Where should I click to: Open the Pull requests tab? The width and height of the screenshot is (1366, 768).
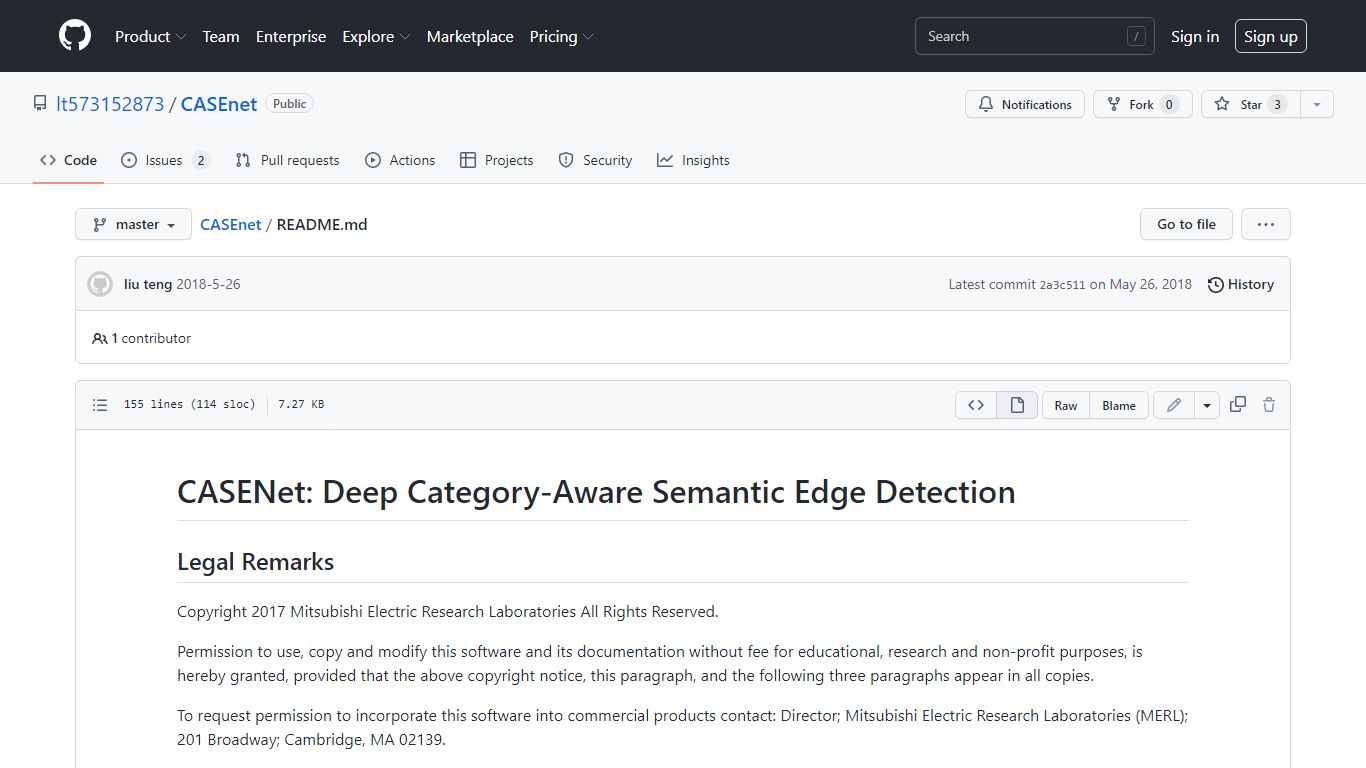[x=287, y=160]
